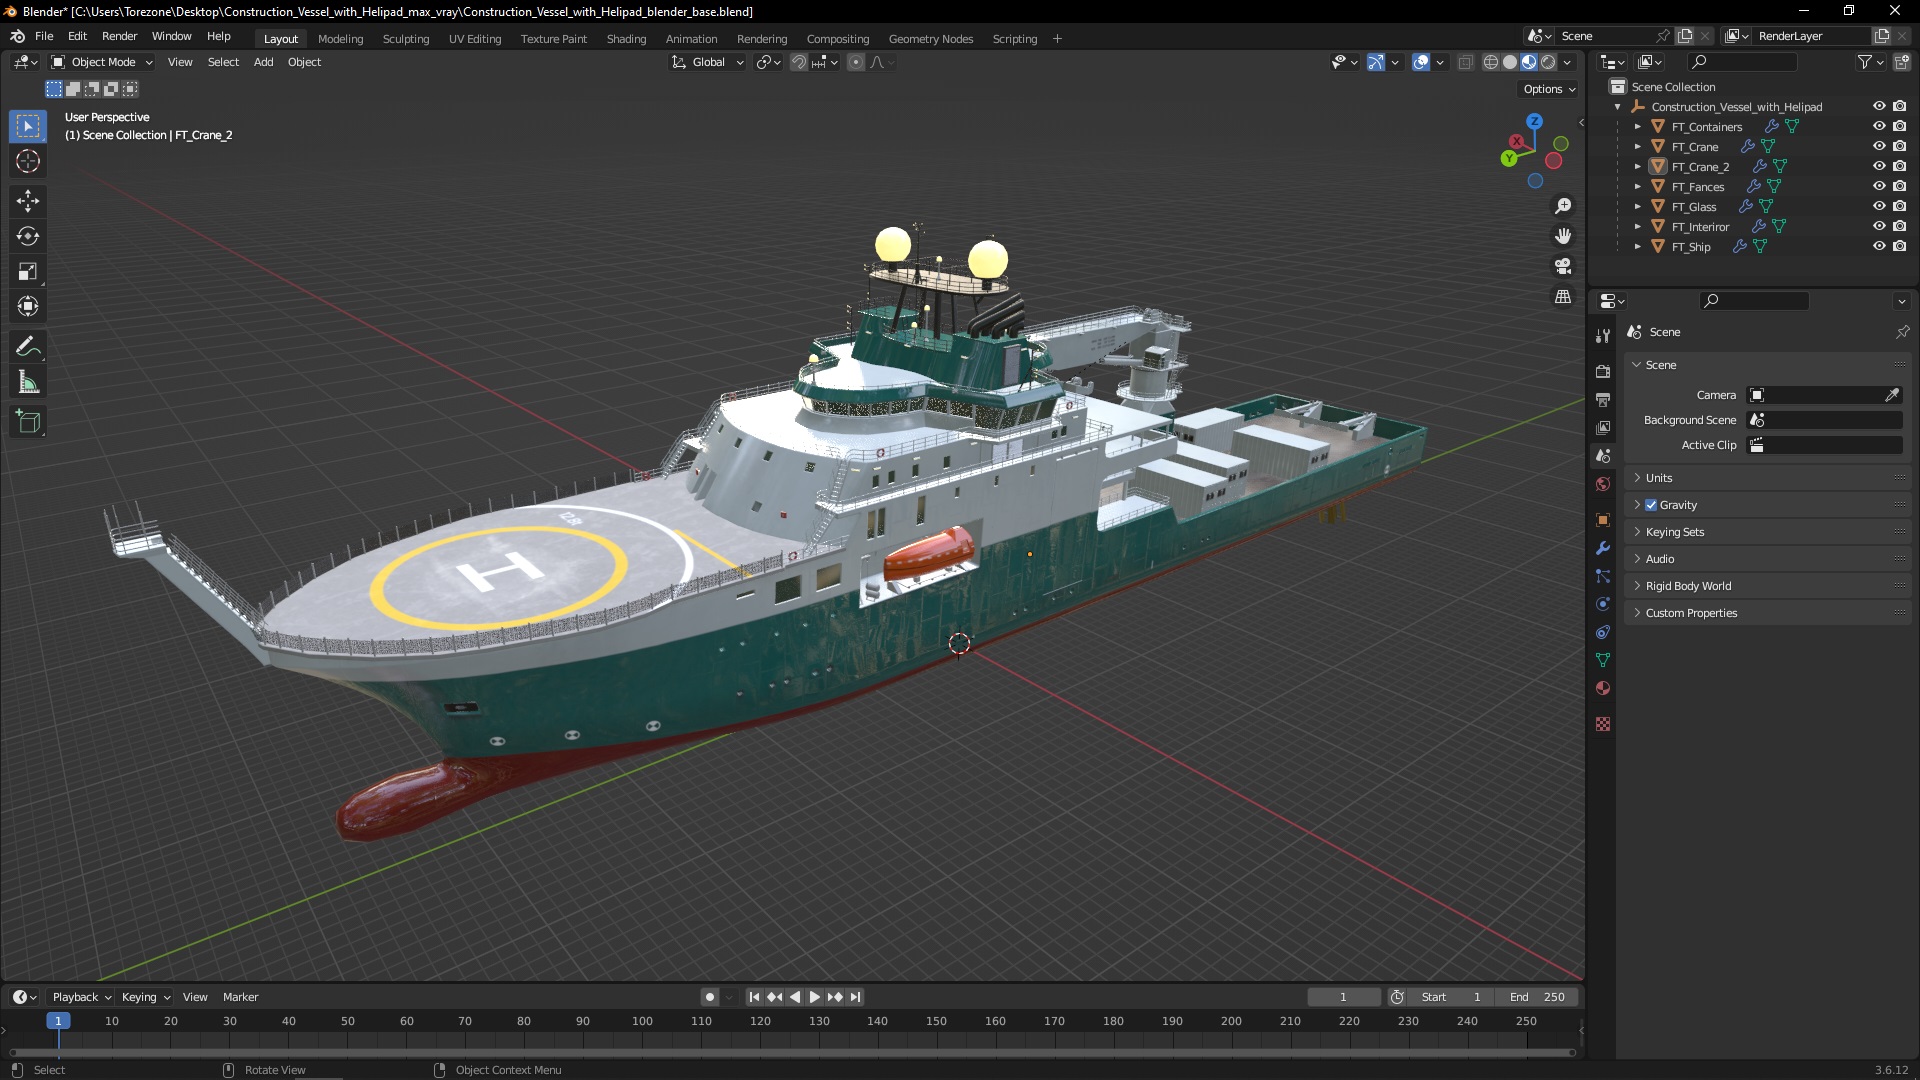
Task: Open the Modifiers properties tab
Action: pos(1603,548)
